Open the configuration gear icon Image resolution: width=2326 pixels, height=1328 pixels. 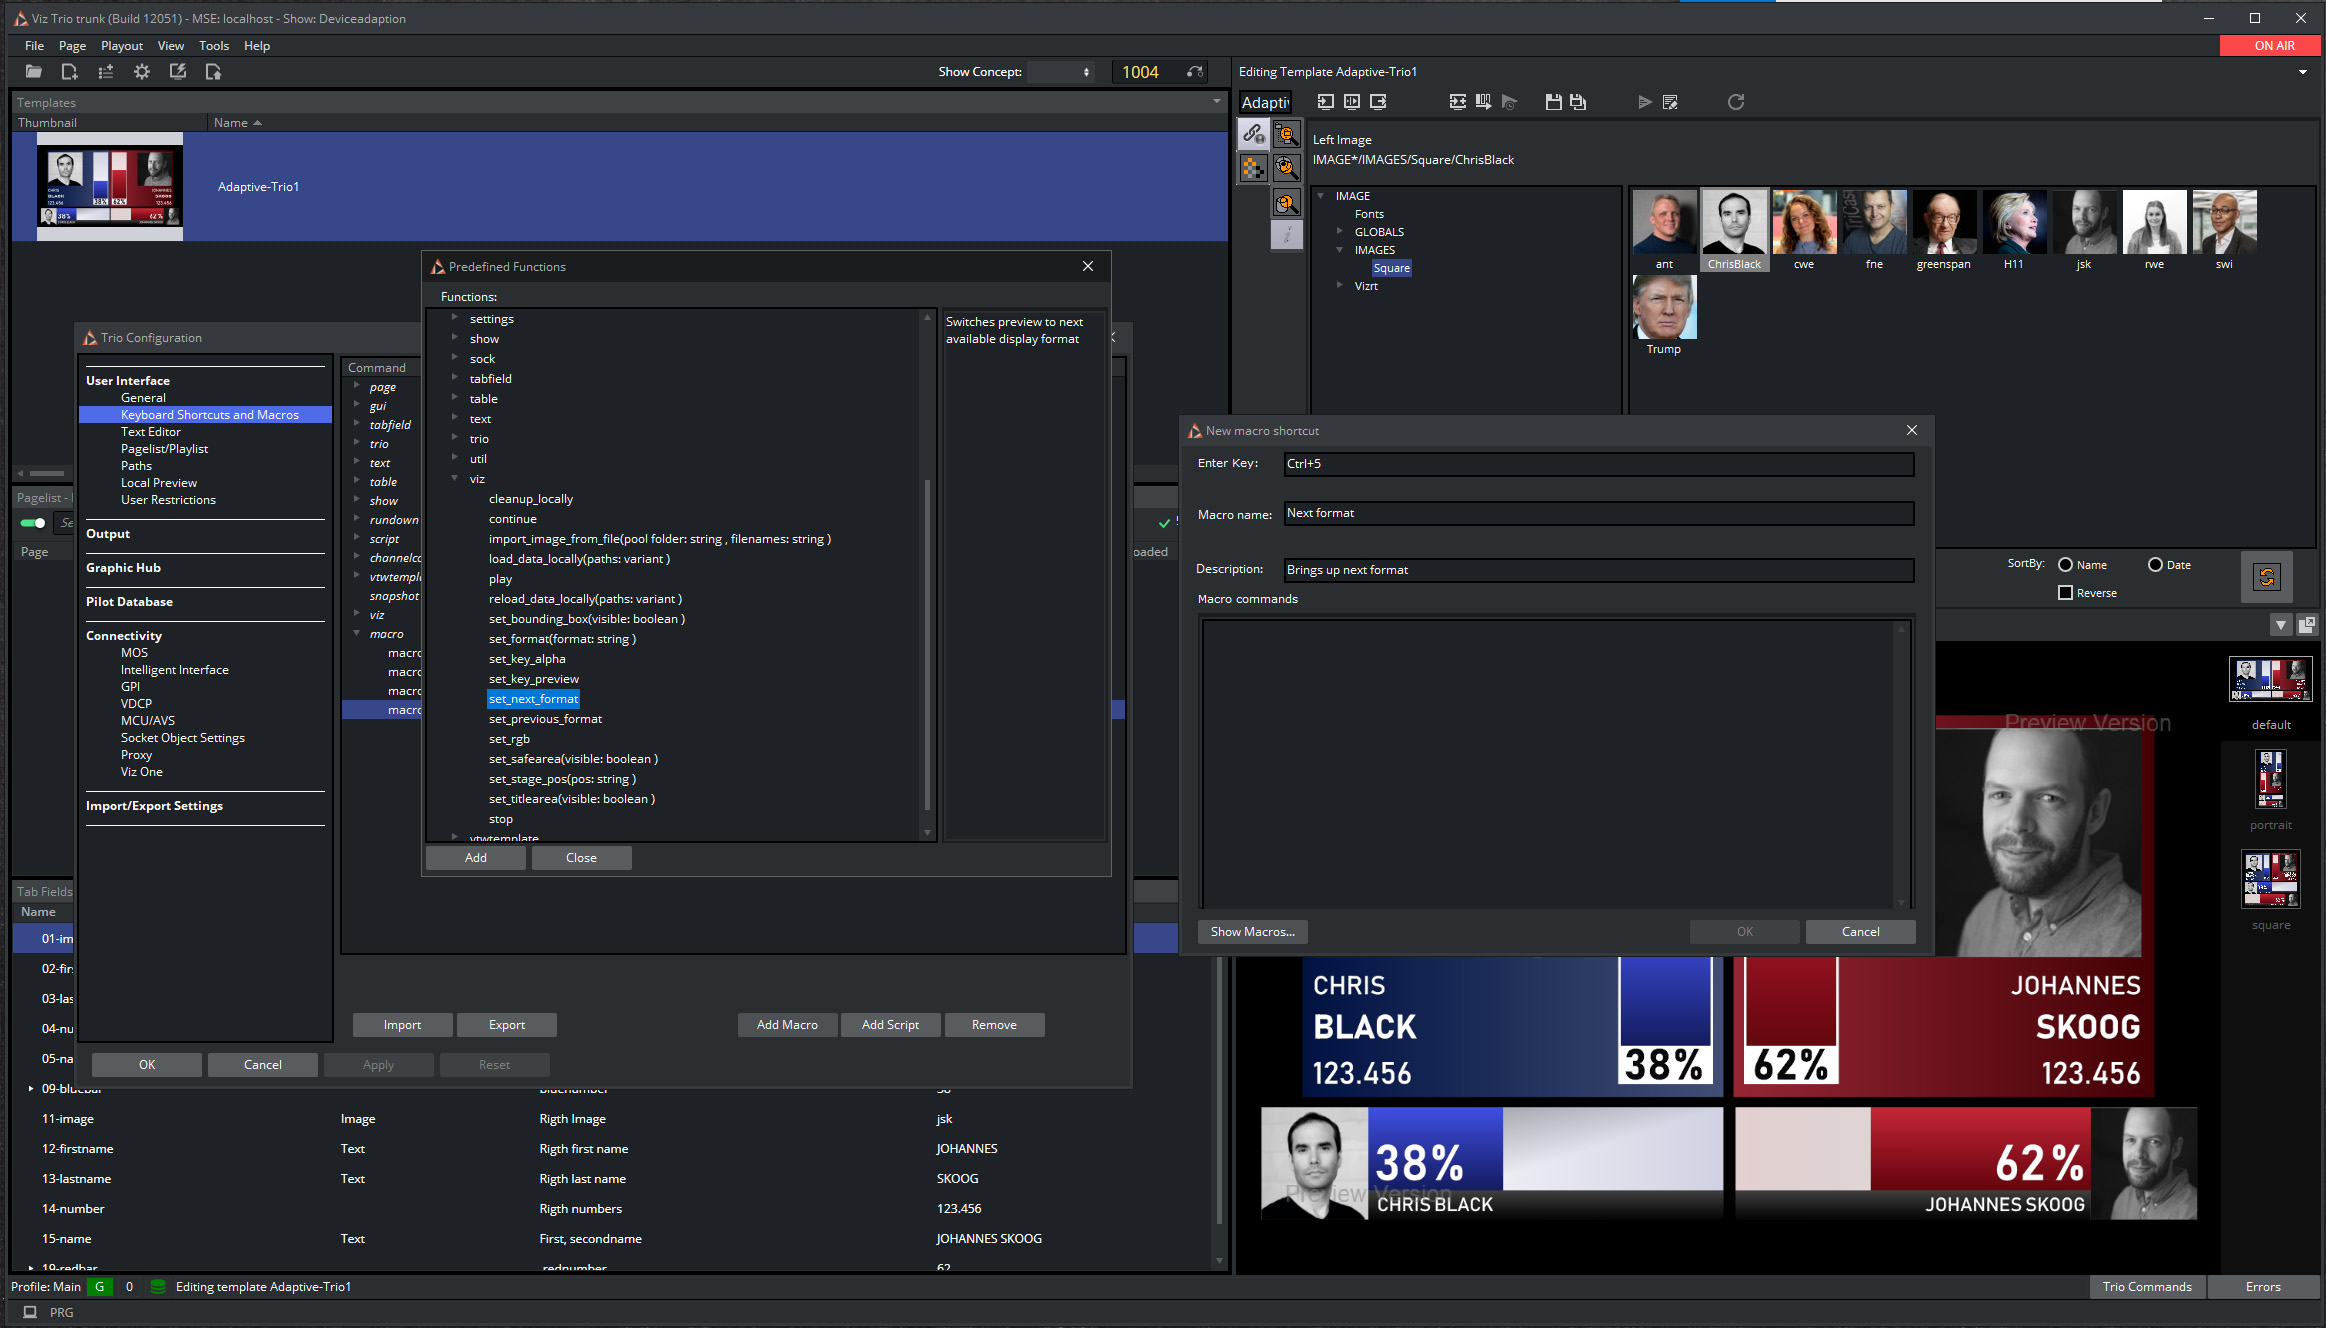(x=142, y=71)
